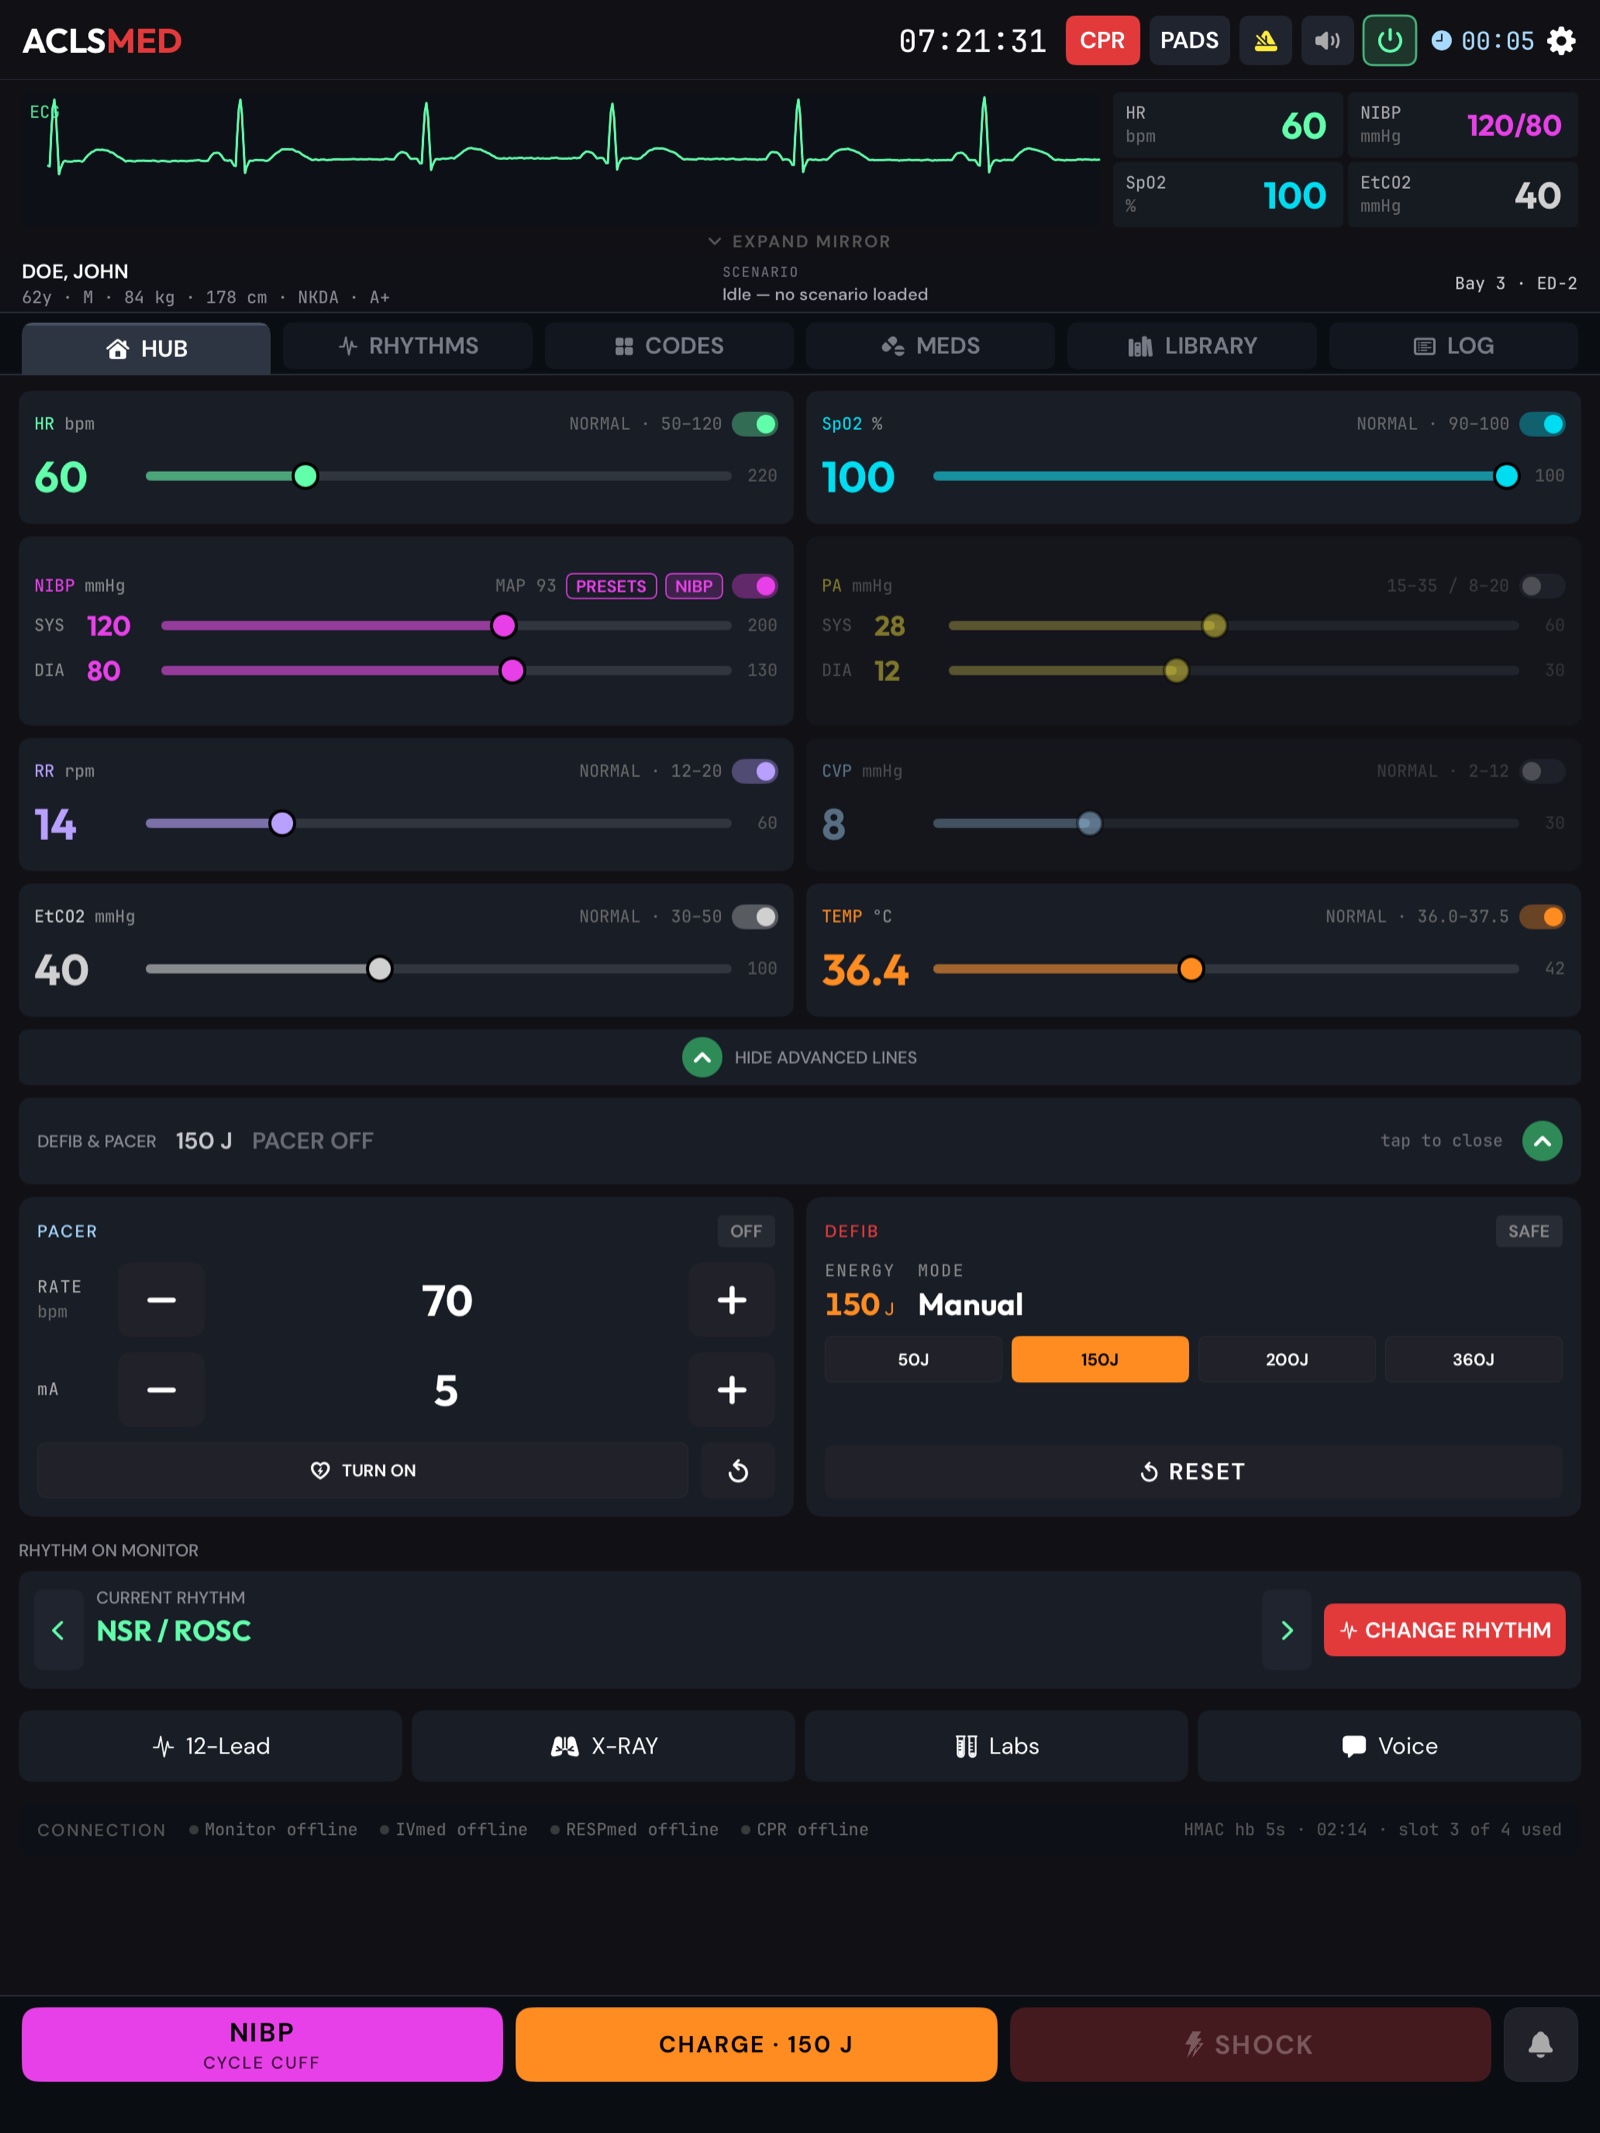
Task: Toggle the HR bpm switch off
Action: [x=755, y=424]
